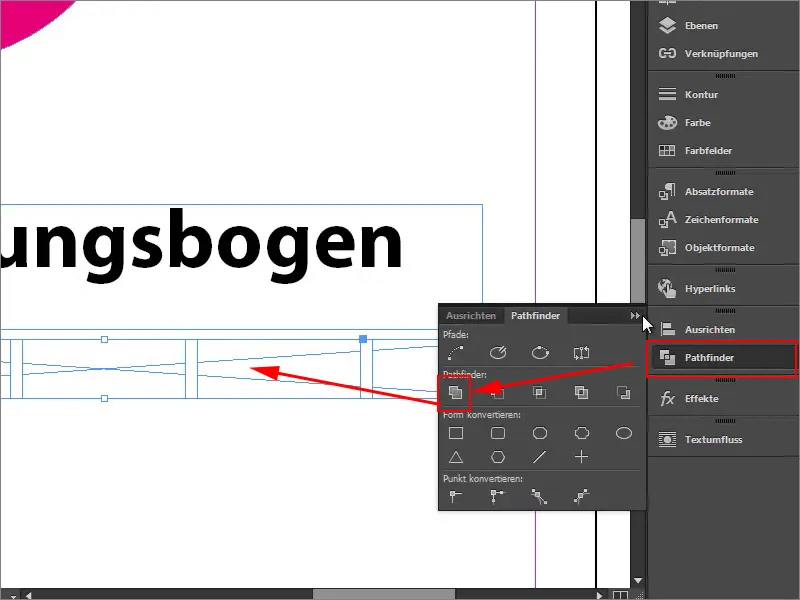Toggle the Pathfinder panel in the dock
This screenshot has height=600, width=800.
[x=722, y=358]
